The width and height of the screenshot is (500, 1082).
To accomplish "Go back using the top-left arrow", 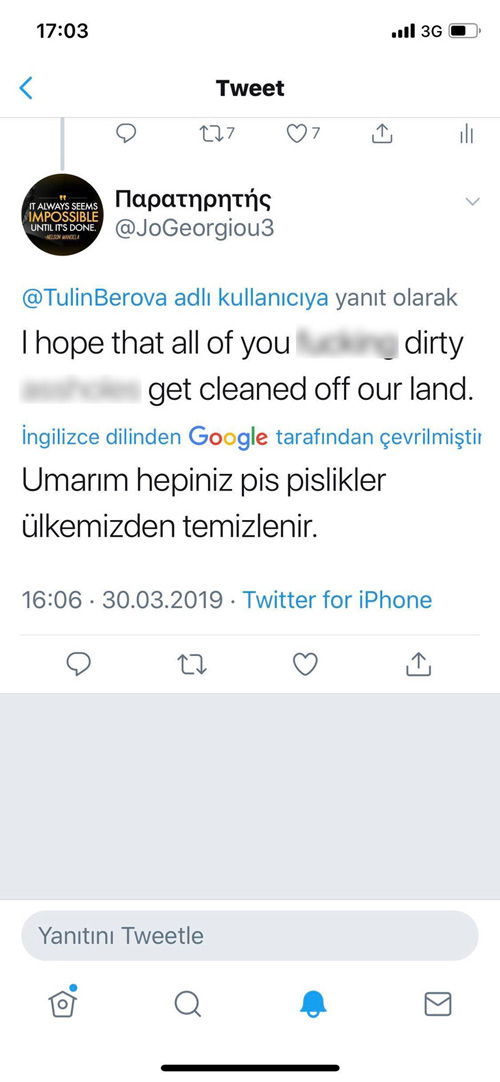I will pyautogui.click(x=26, y=88).
